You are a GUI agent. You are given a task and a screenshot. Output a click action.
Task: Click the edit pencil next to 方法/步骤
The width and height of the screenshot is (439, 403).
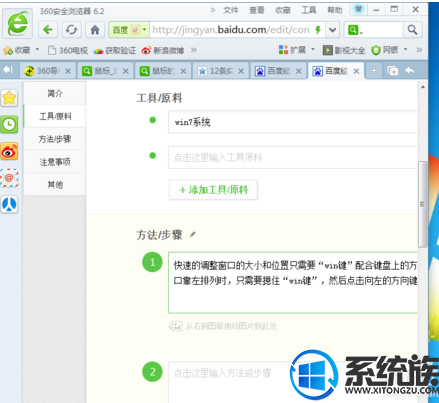tap(192, 235)
